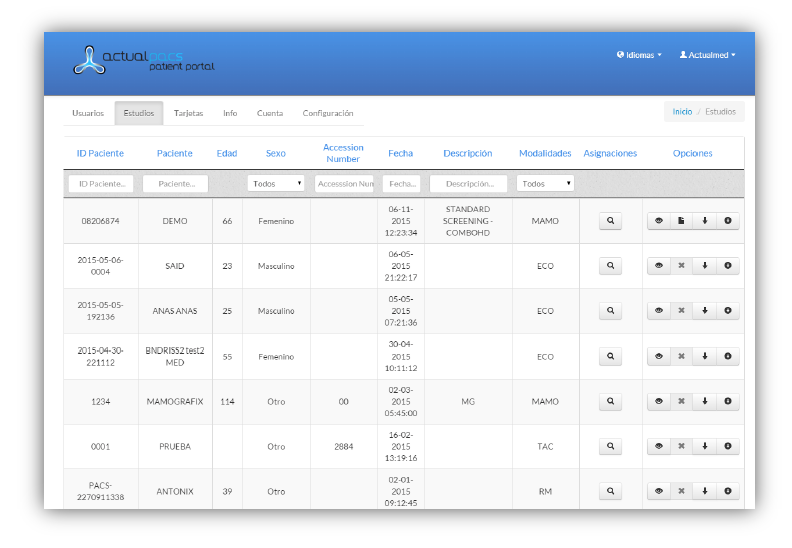The image size is (792, 548).
Task: Sort by Descripción column header
Action: pyautogui.click(x=468, y=153)
